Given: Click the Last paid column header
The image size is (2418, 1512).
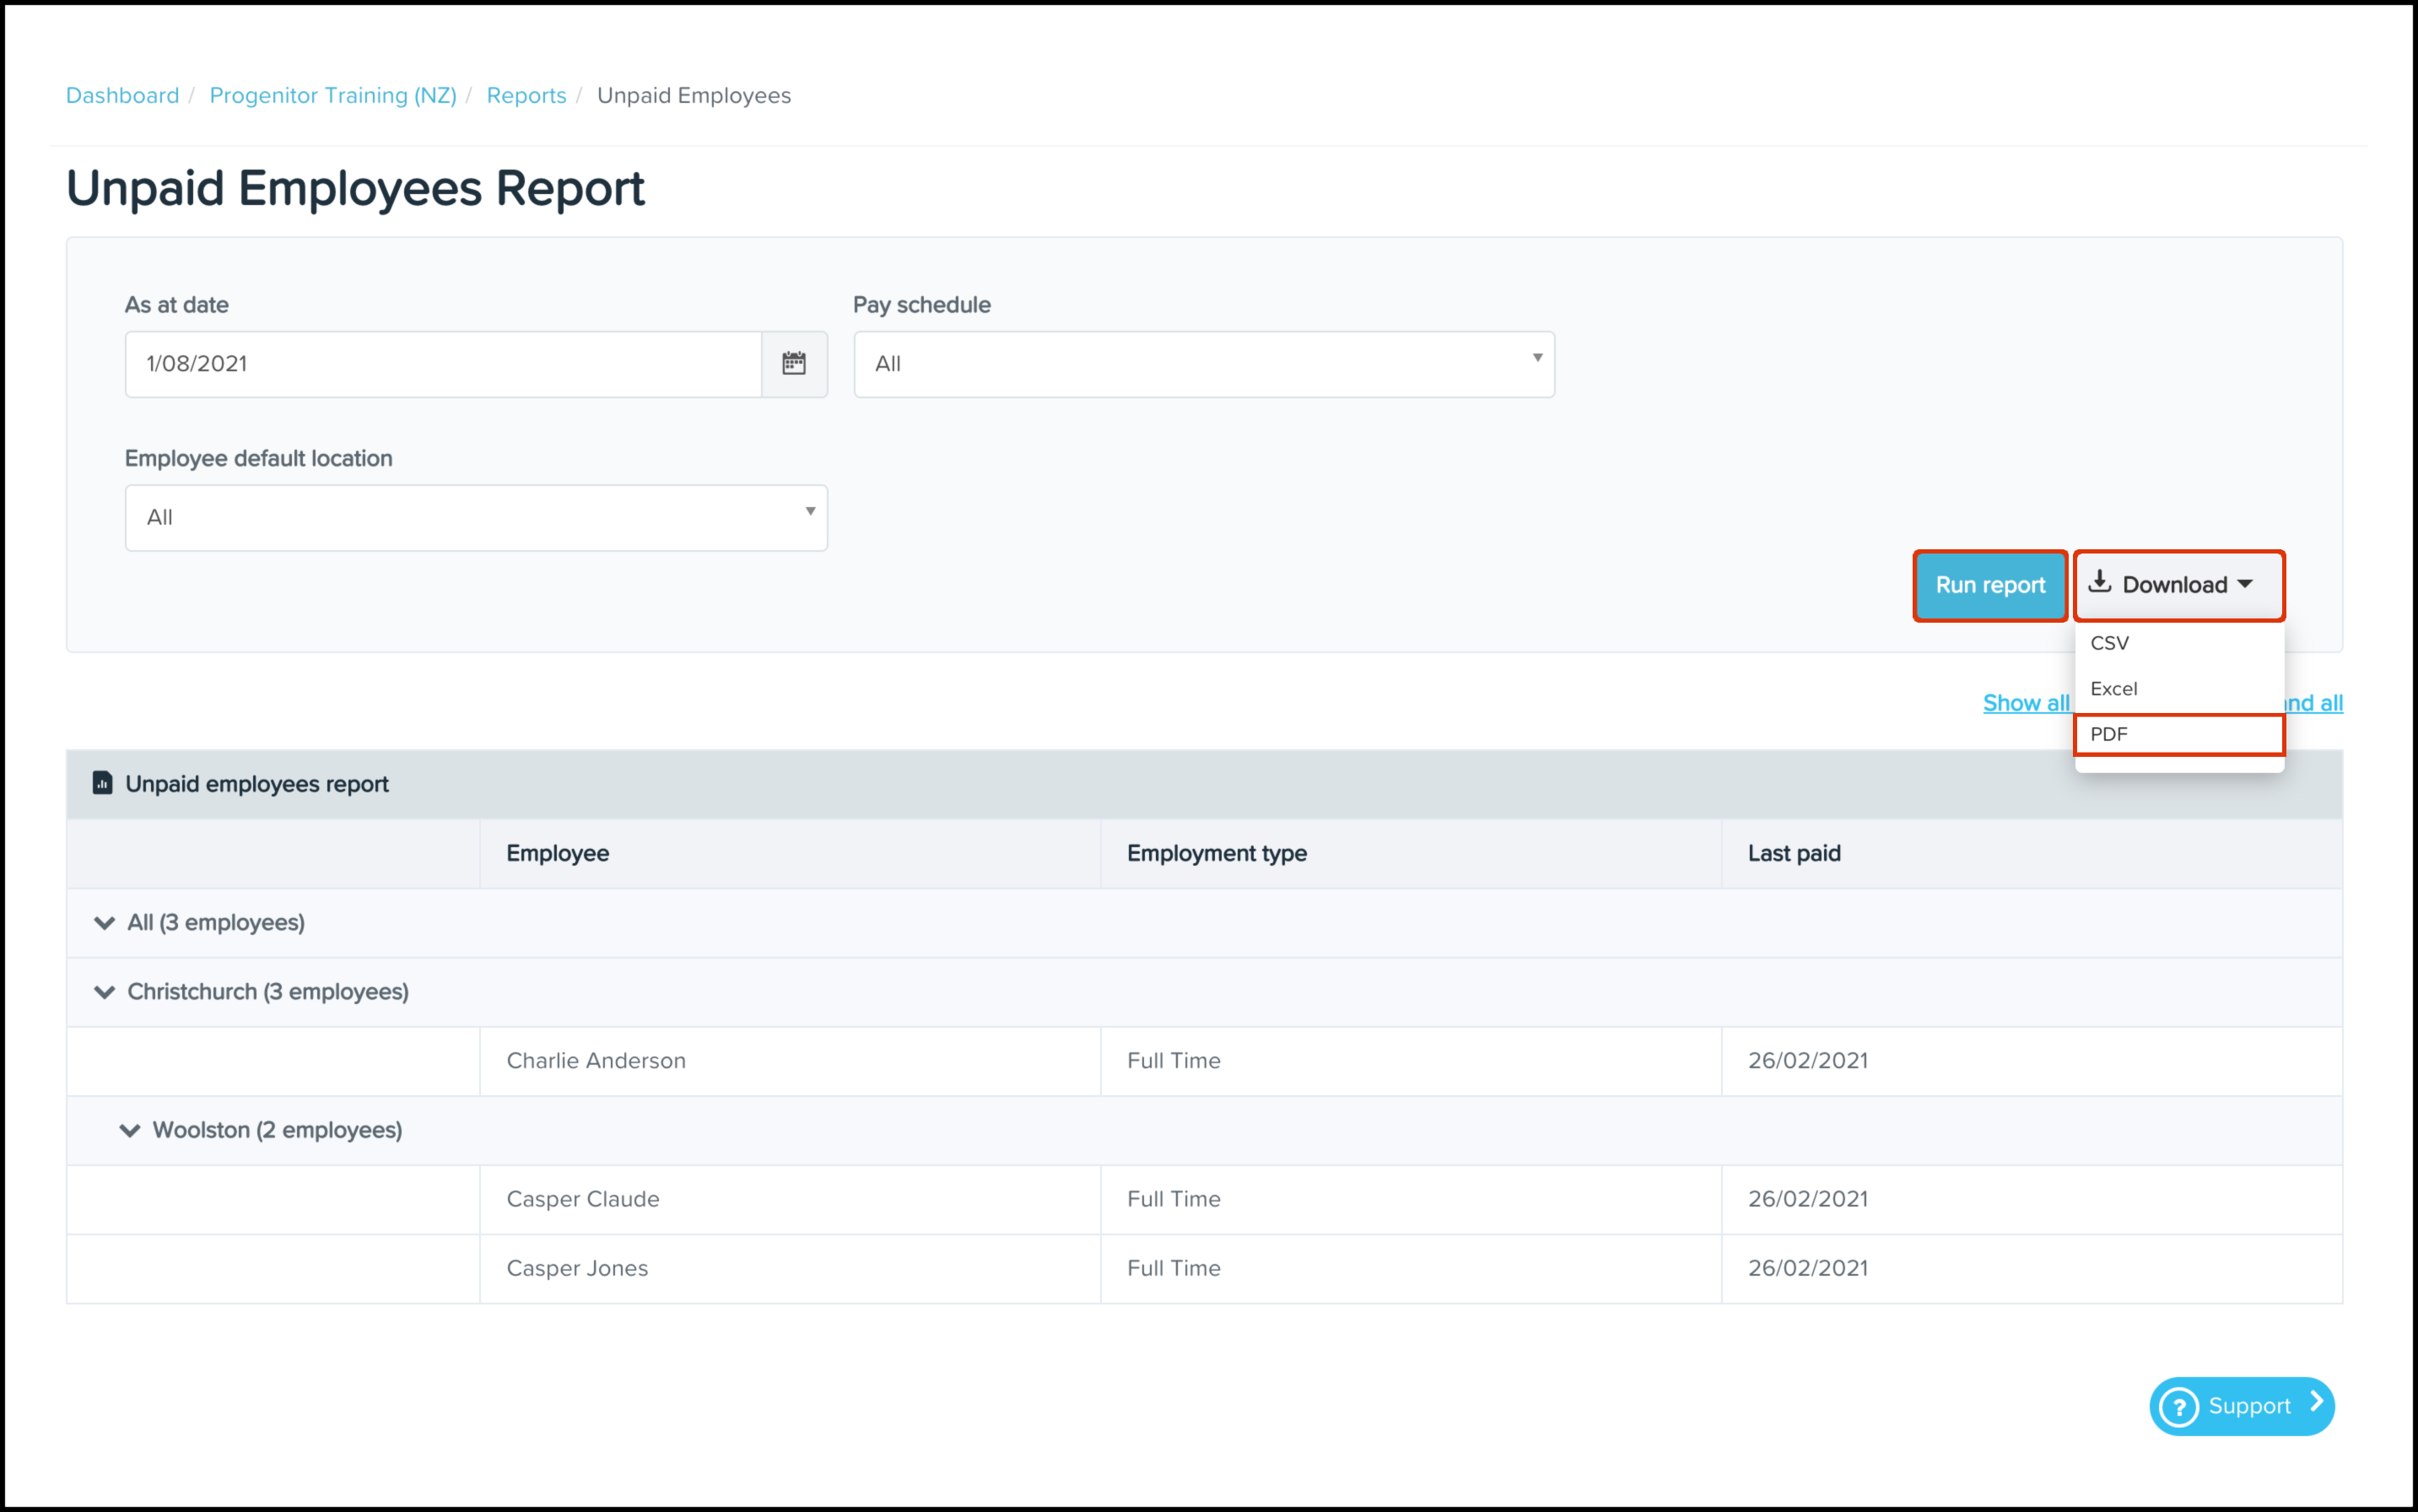Looking at the screenshot, I should tap(1793, 853).
